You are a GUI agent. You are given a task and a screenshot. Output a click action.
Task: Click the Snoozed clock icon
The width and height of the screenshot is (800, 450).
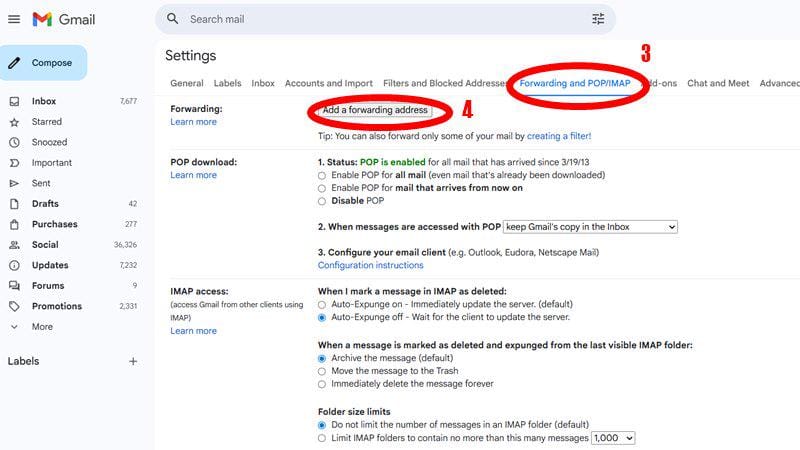pyautogui.click(x=14, y=142)
